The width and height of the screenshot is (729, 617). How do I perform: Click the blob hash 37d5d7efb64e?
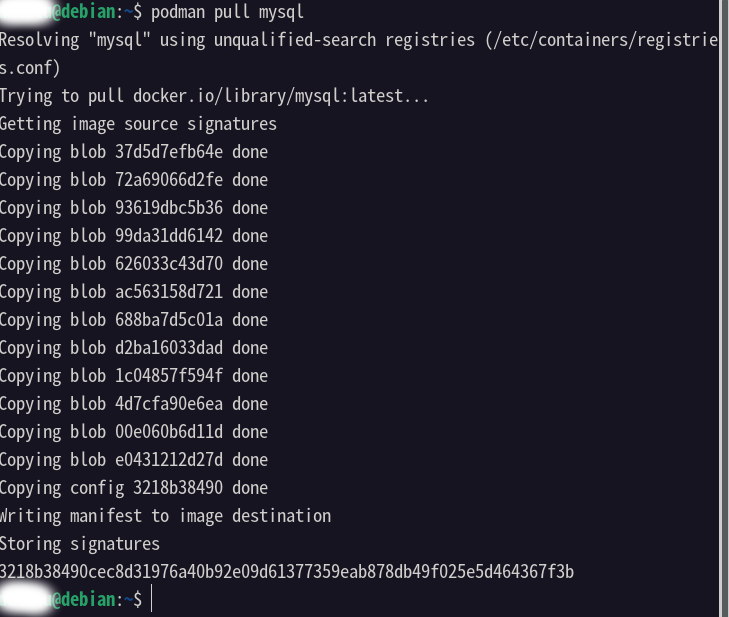tap(169, 152)
